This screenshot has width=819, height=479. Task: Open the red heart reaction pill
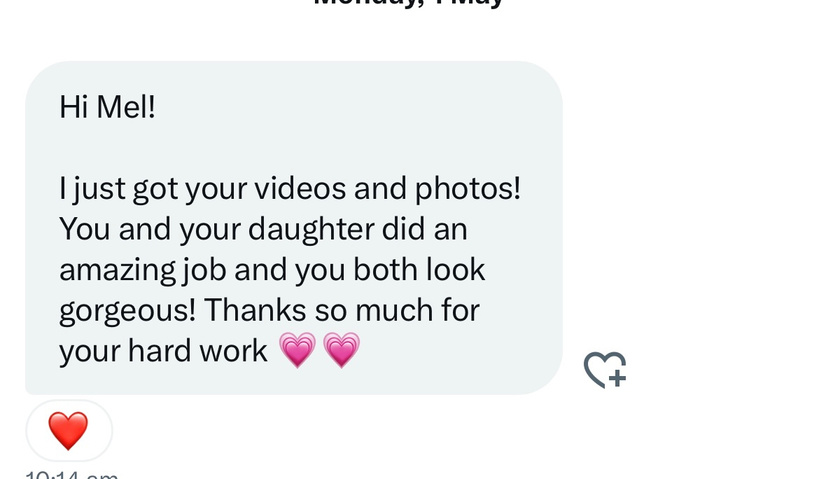pos(69,430)
